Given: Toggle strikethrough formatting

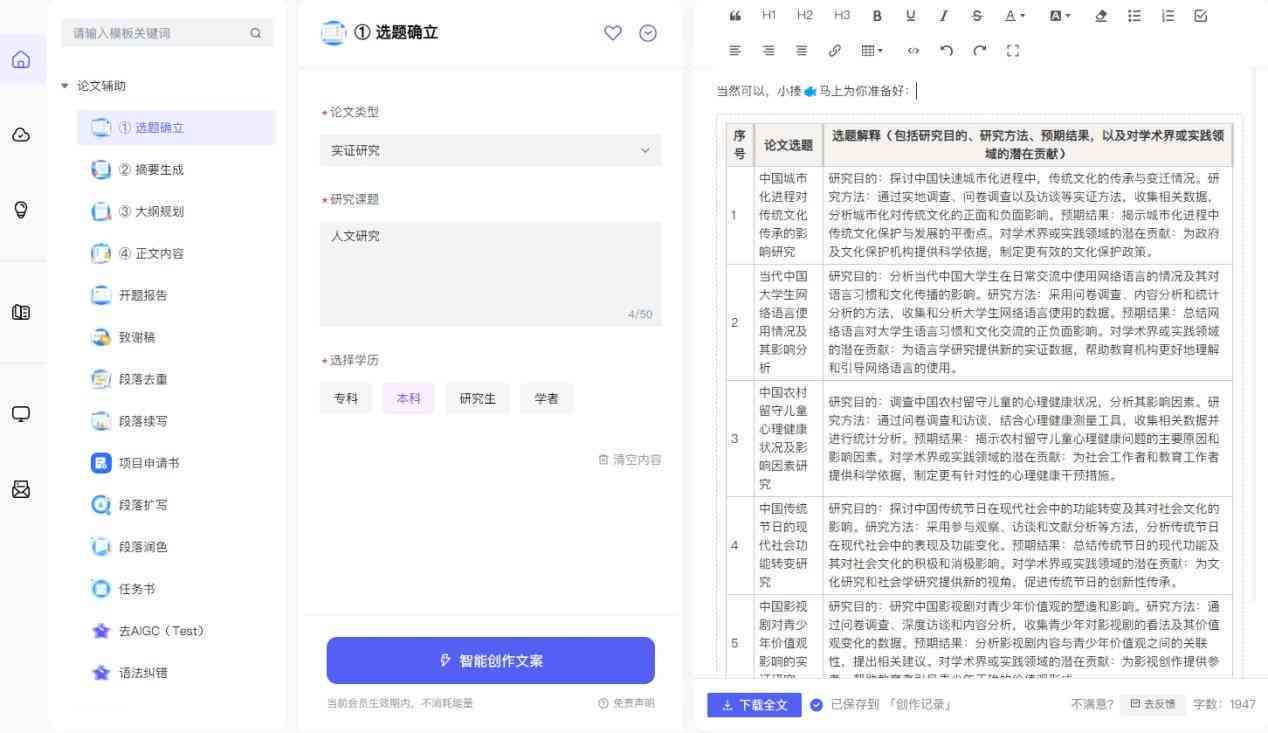Looking at the screenshot, I should click(976, 16).
